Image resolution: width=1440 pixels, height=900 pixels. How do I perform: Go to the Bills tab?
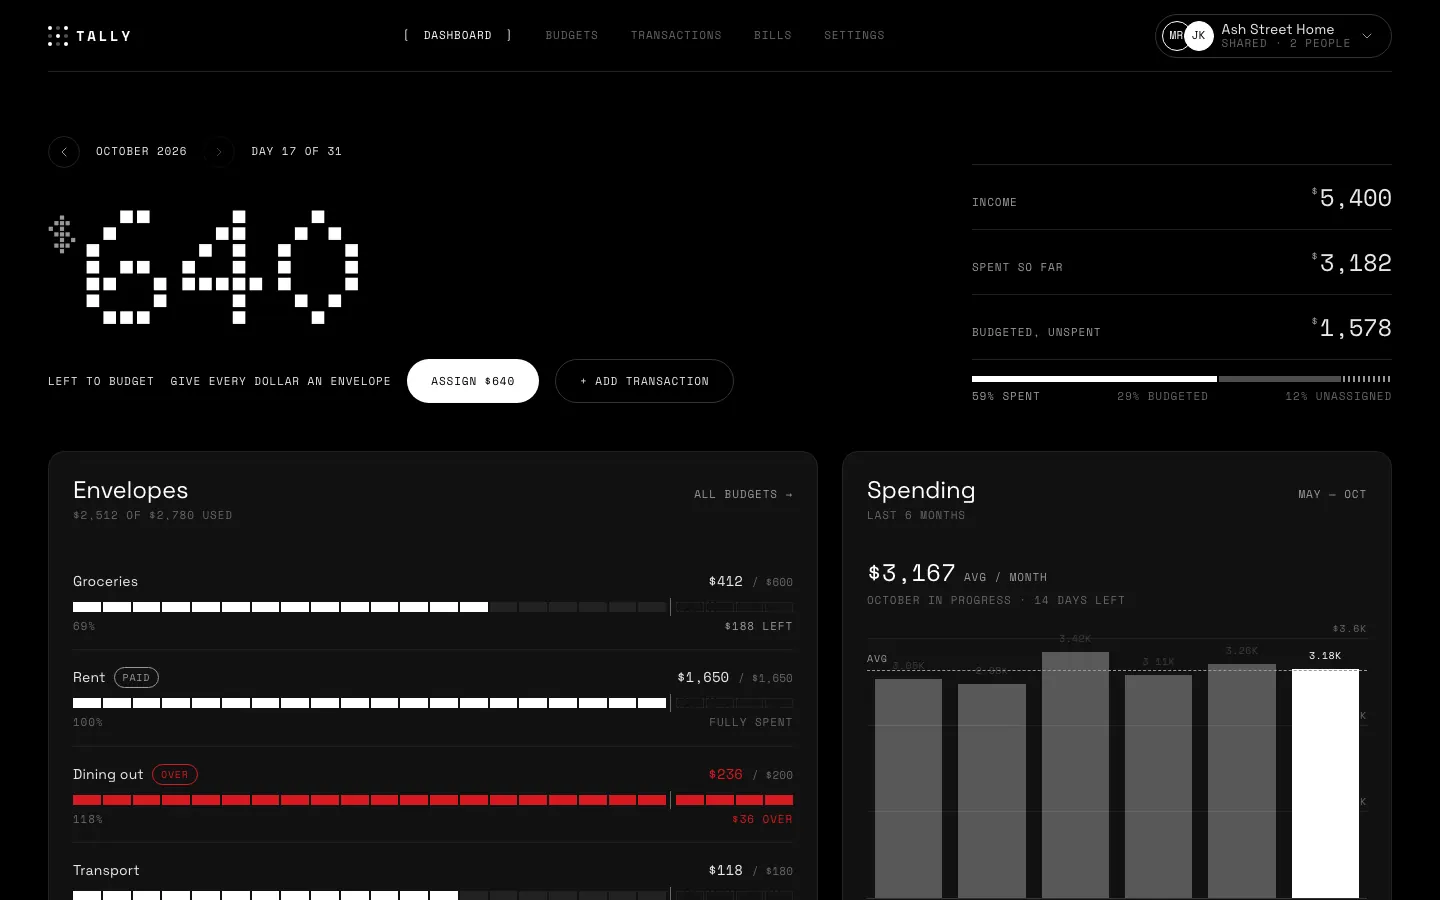coord(773,36)
